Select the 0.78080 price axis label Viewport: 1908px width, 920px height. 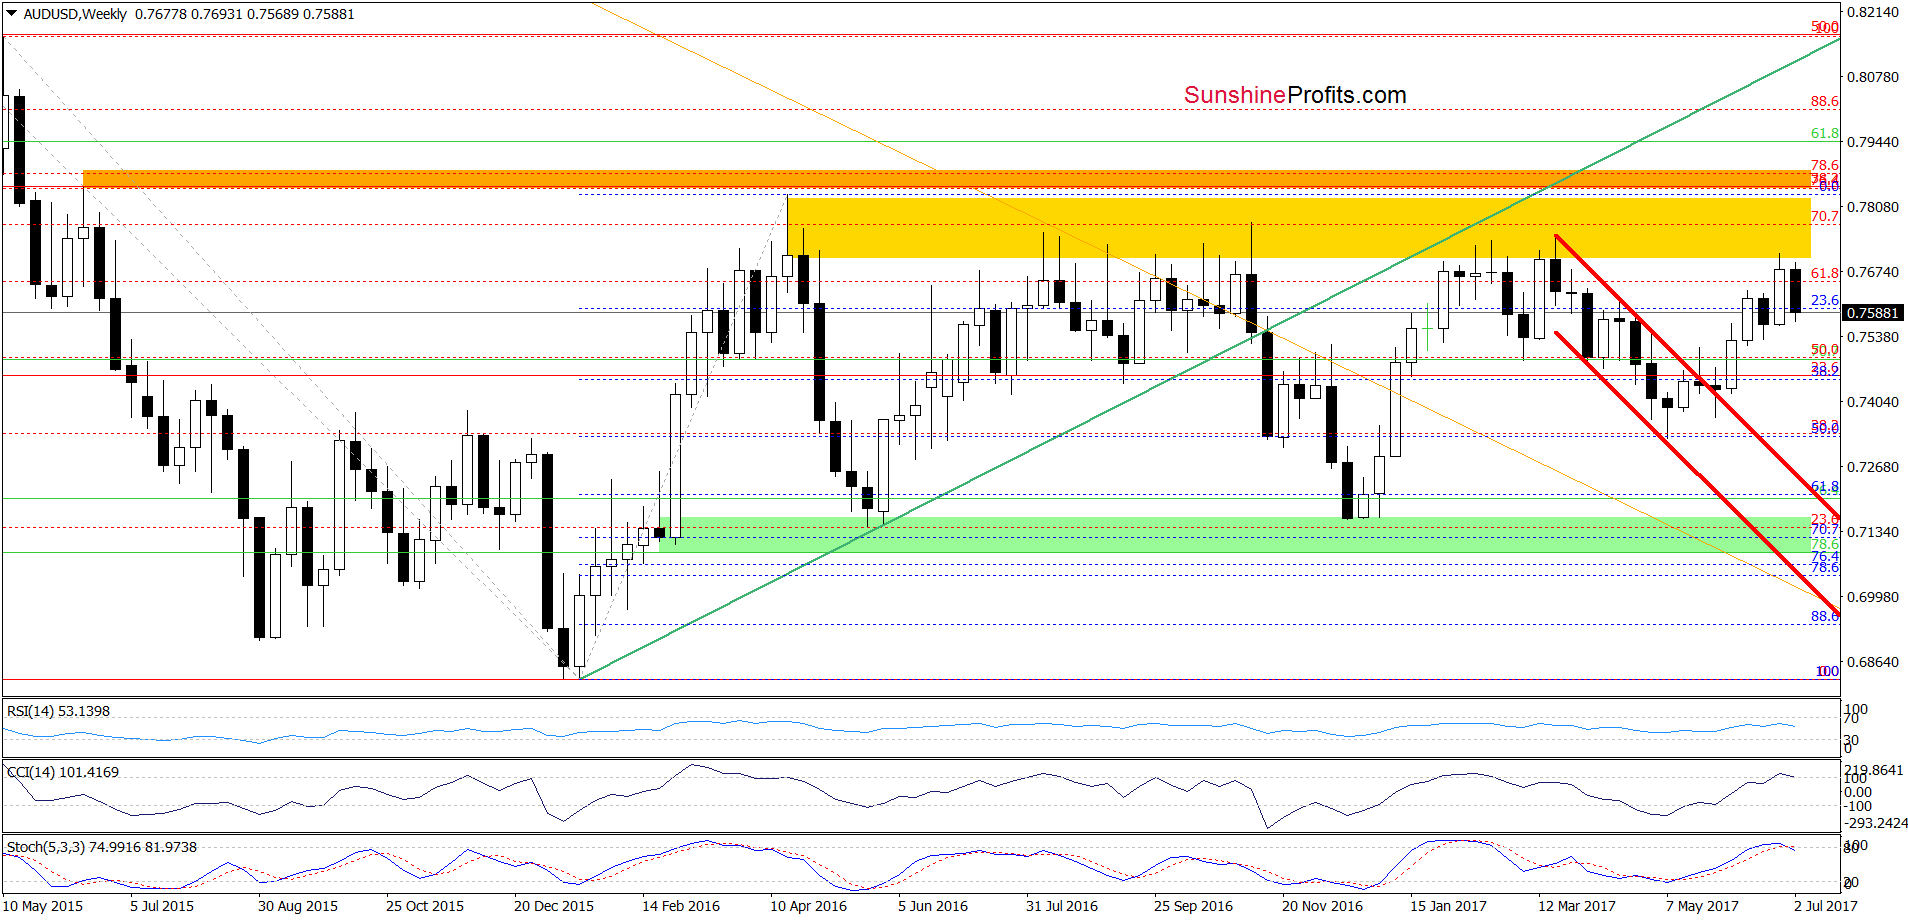click(x=1872, y=207)
